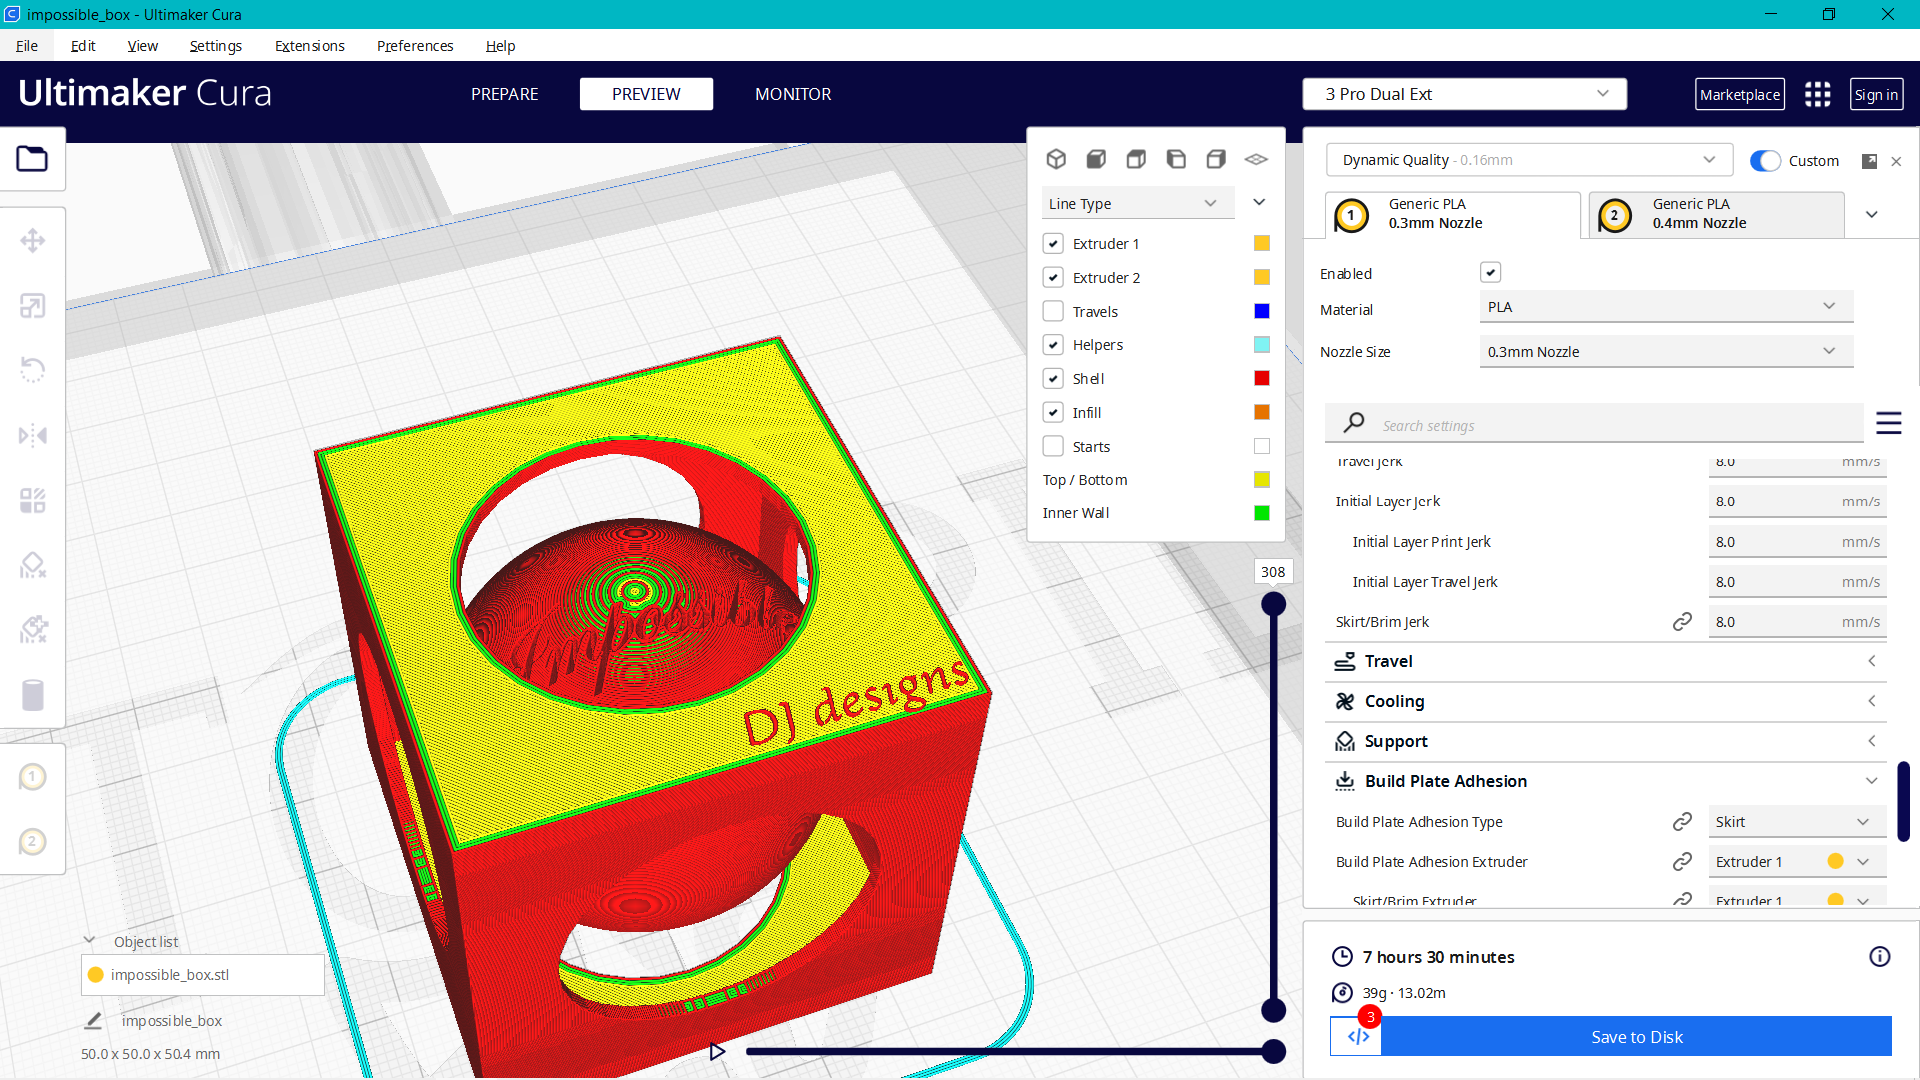This screenshot has height=1080, width=1920.
Task: Switch to the MONITOR tab
Action: pyautogui.click(x=793, y=93)
